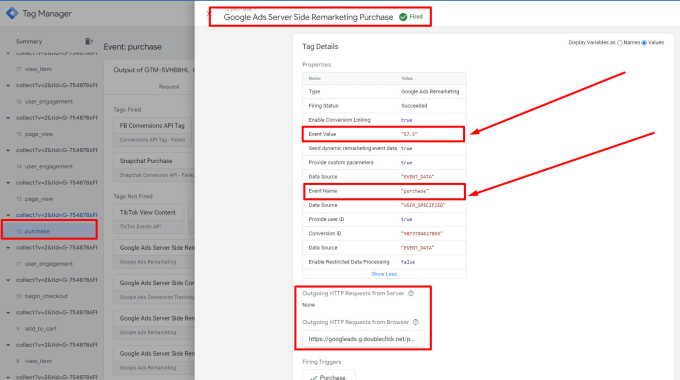680x380 pixels.
Task: Select event 14 user_engagement
Action: pyautogui.click(x=44, y=167)
